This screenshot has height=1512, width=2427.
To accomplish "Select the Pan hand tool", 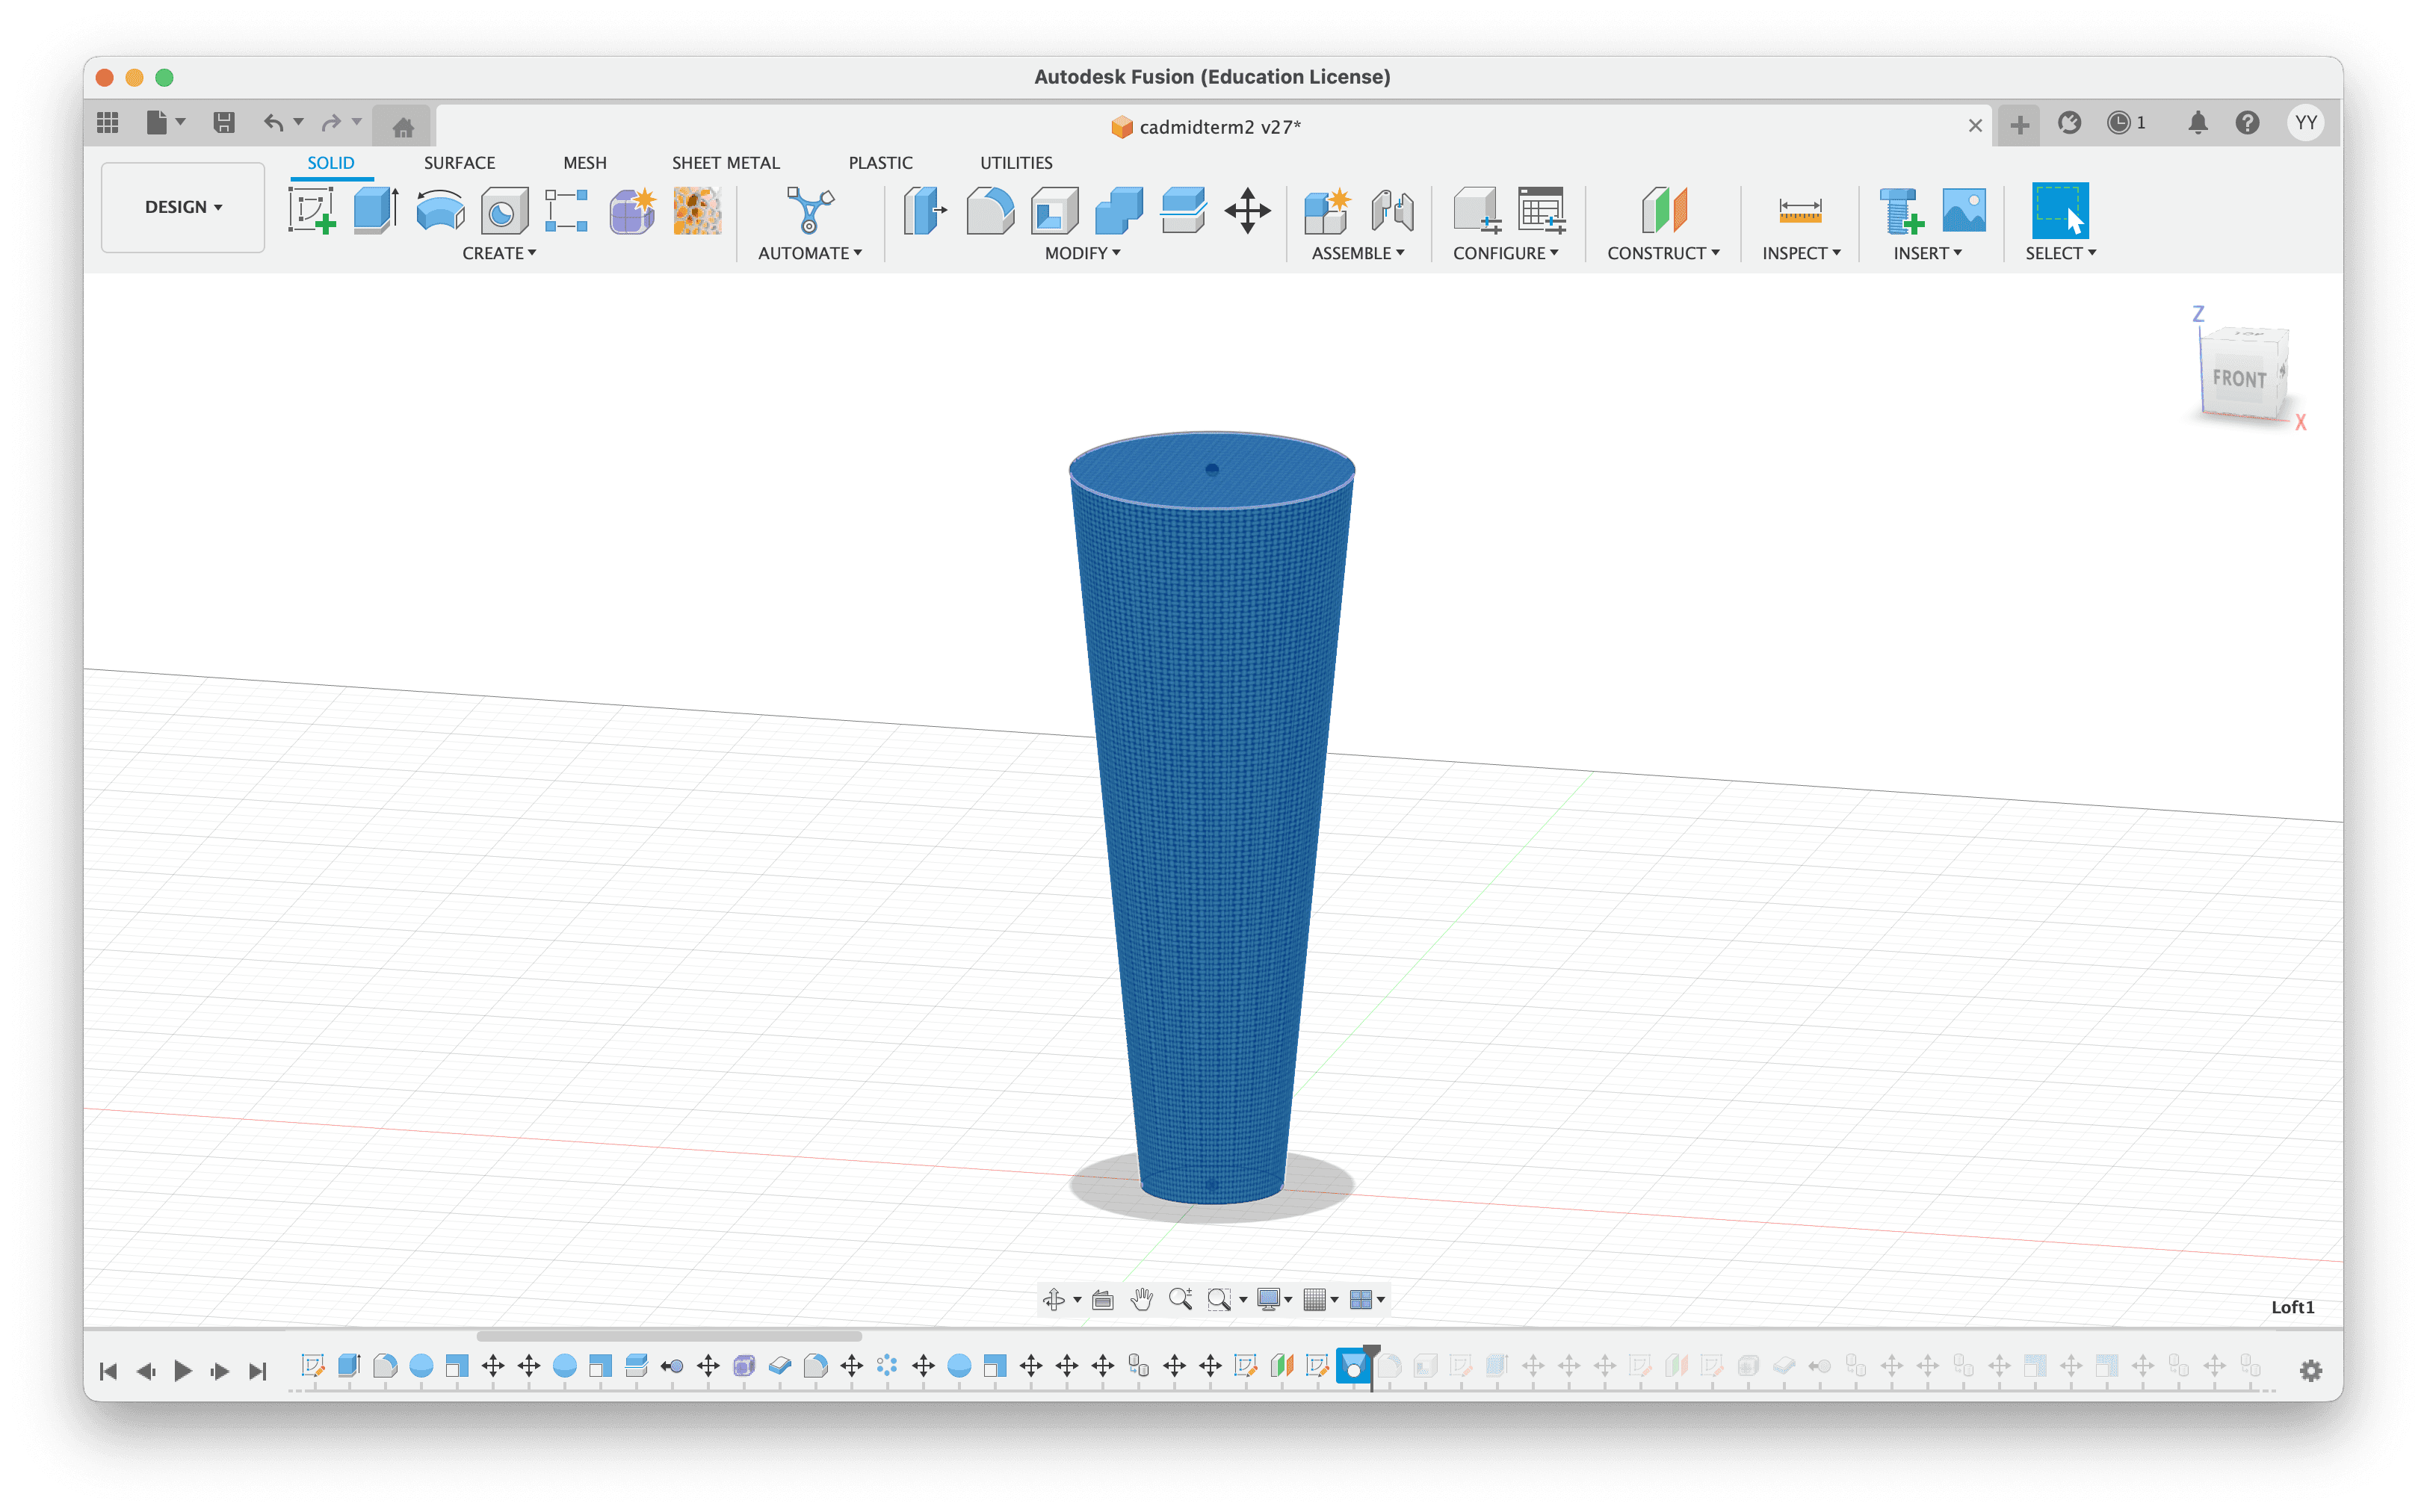I will pyautogui.click(x=1141, y=1299).
